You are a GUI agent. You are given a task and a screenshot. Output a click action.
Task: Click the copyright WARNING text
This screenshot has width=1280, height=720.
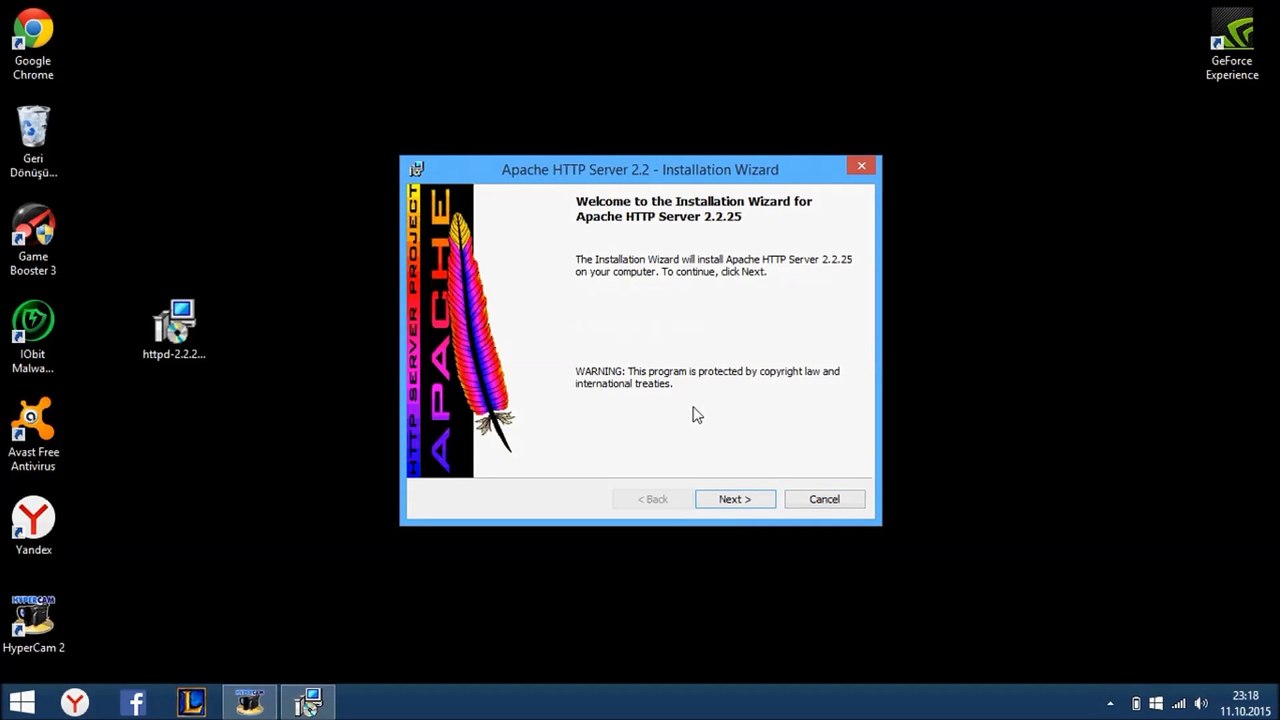point(707,377)
